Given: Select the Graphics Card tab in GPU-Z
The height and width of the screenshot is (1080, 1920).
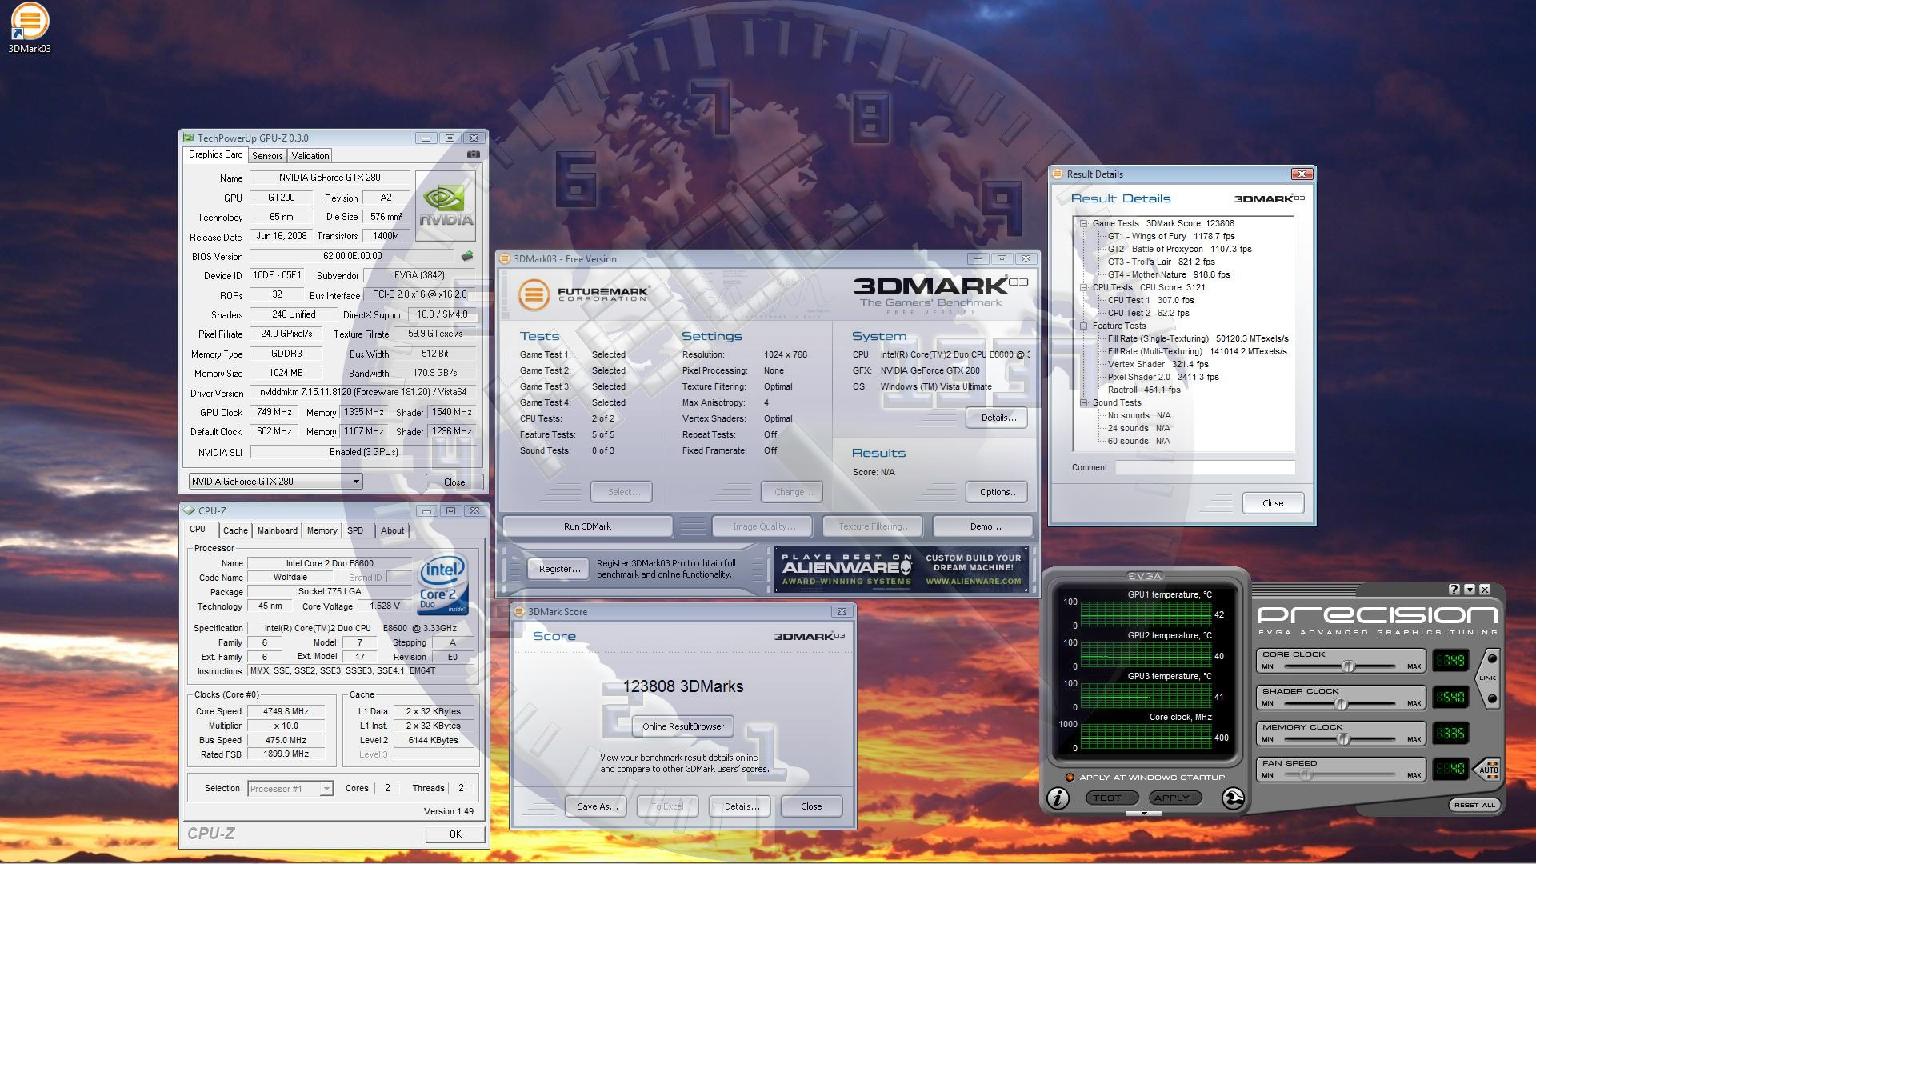Looking at the screenshot, I should [215, 155].
